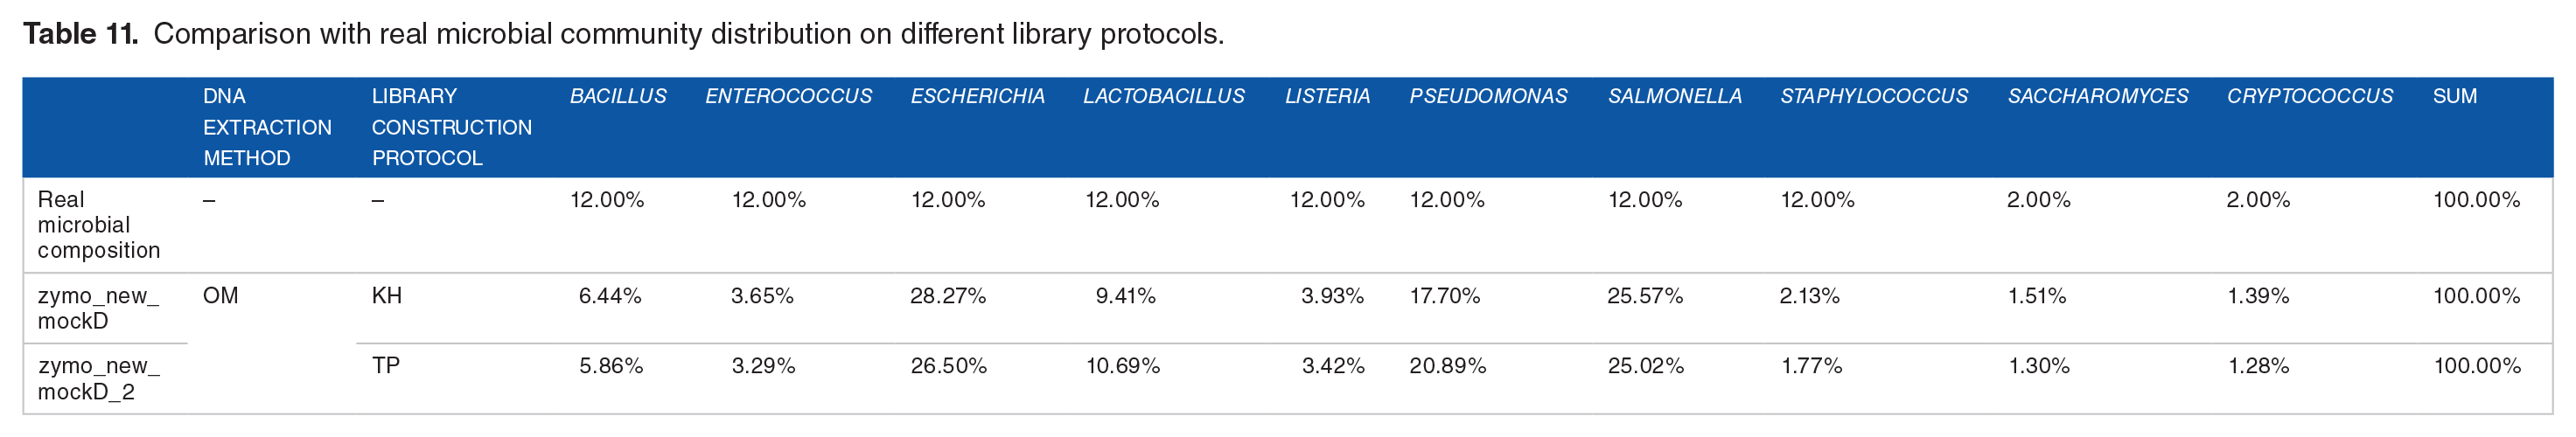Image resolution: width=2576 pixels, height=437 pixels.
Task: Click the Table 11 caption title
Action: (80, 34)
